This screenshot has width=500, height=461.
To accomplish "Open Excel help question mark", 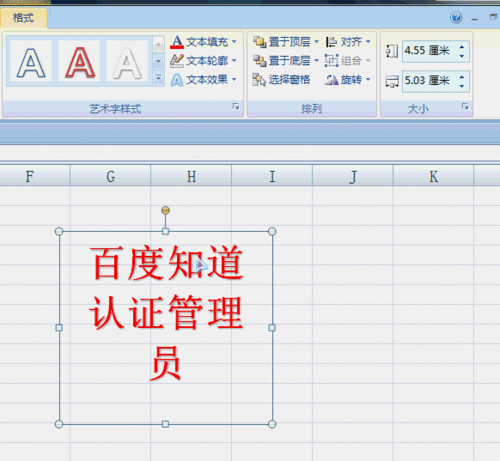I will coord(456,17).
